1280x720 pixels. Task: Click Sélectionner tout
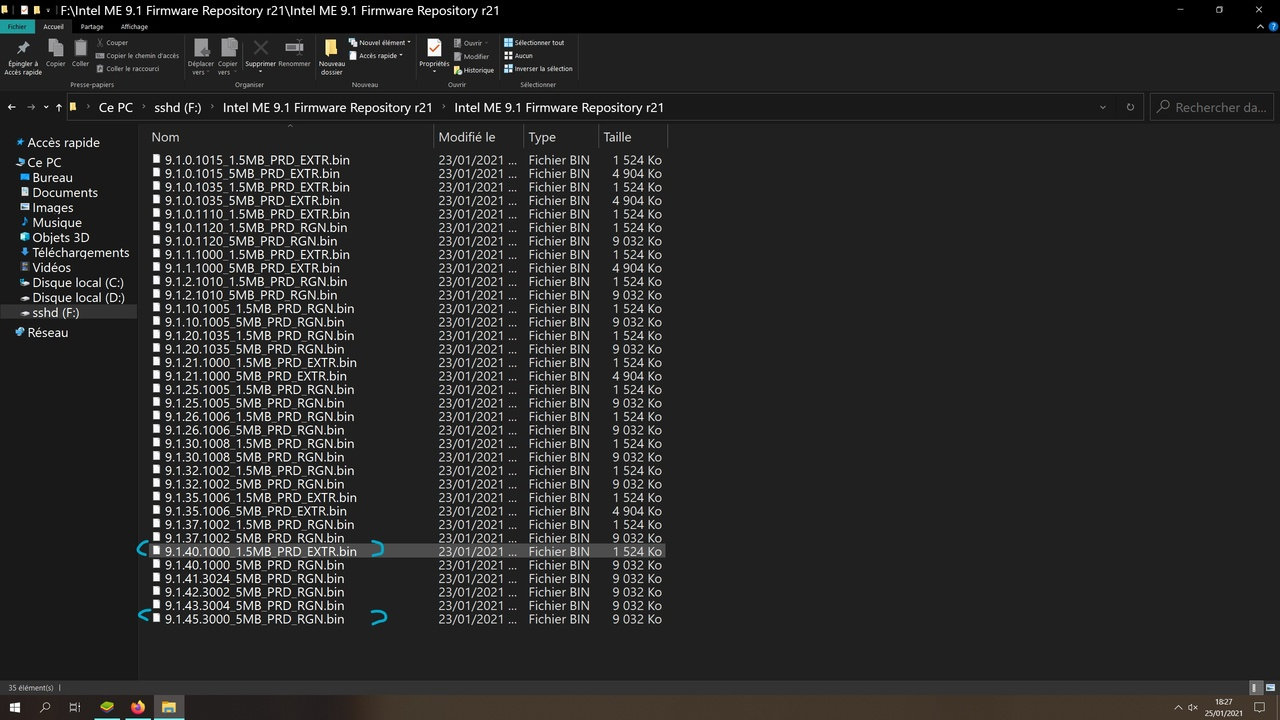tap(534, 43)
